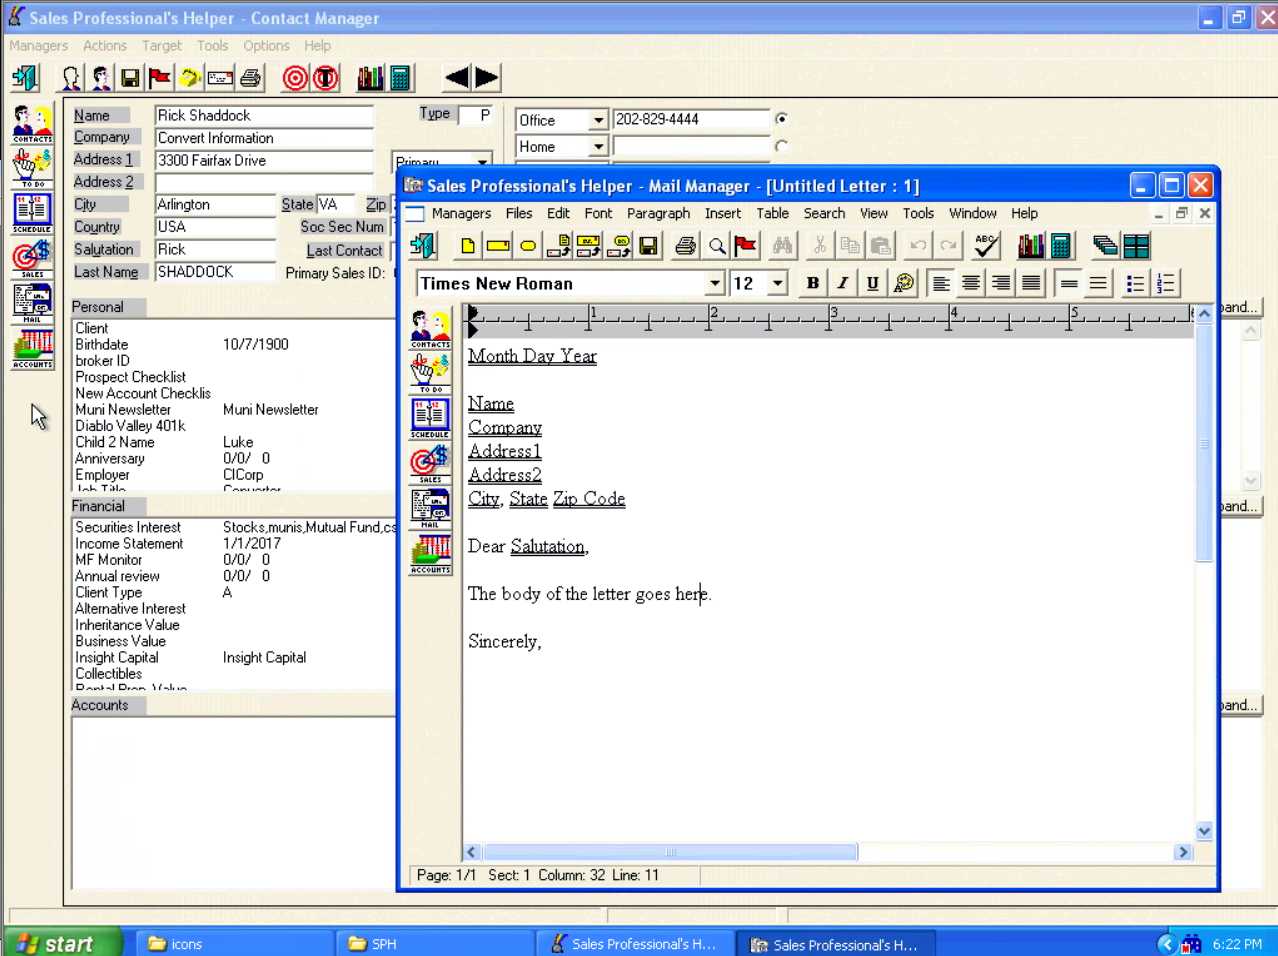
Task: Open To Do from Contact Manager sidebar
Action: 33,169
